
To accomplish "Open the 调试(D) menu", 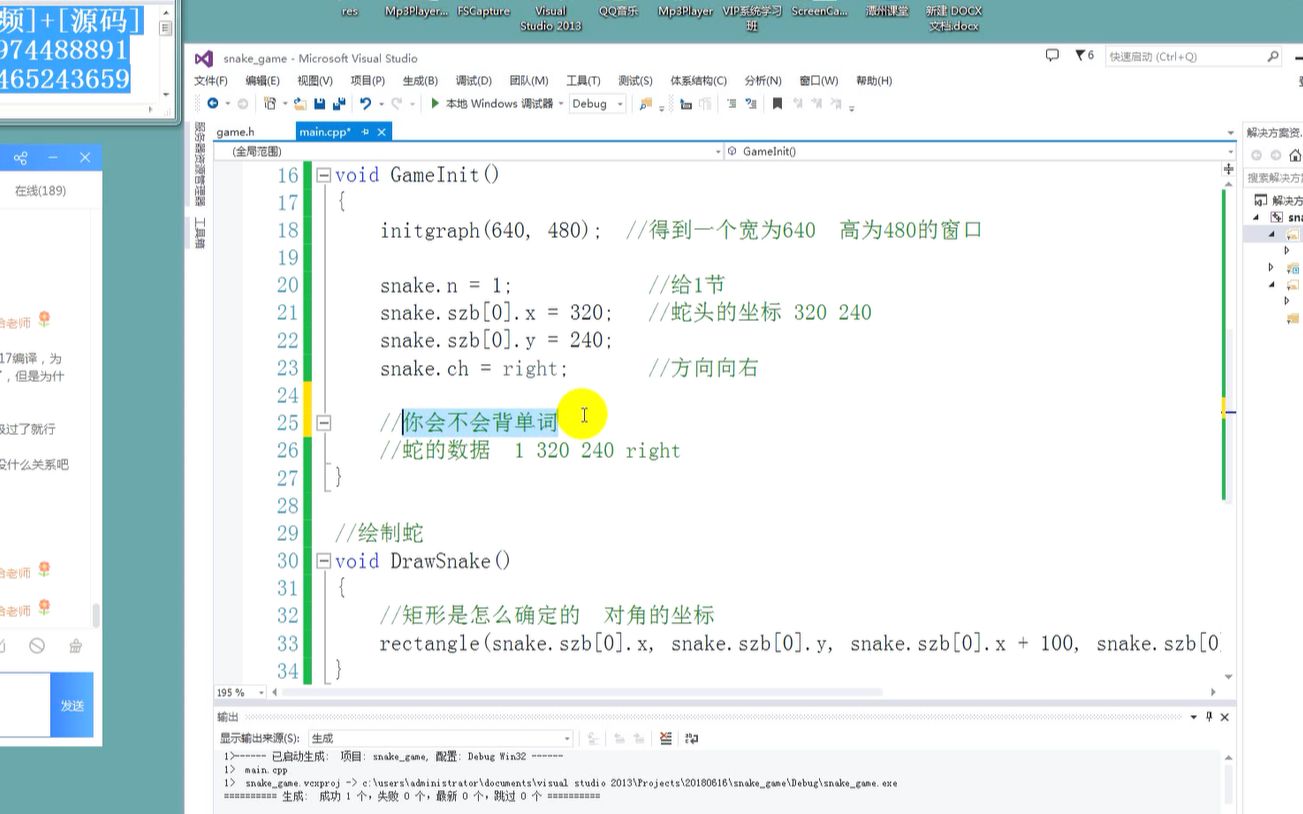I will [x=473, y=80].
